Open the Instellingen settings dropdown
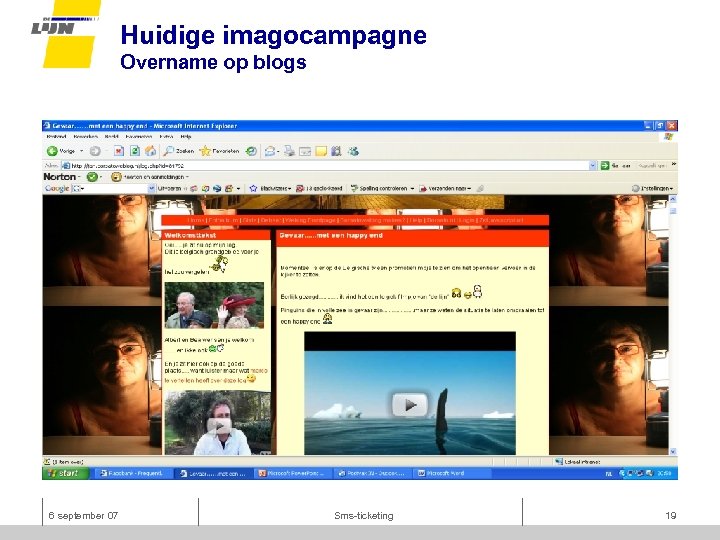The image size is (720, 540). tap(652, 189)
